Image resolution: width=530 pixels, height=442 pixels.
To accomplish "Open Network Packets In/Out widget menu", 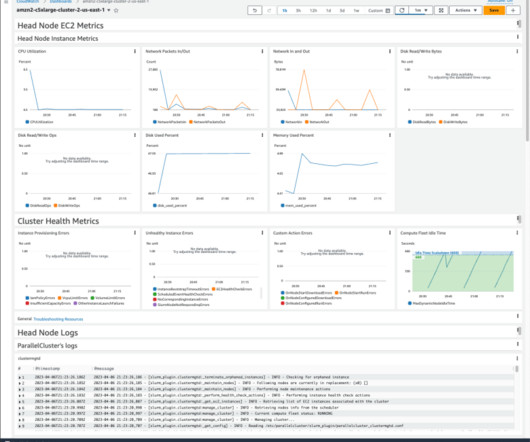I will pyautogui.click(x=262, y=51).
